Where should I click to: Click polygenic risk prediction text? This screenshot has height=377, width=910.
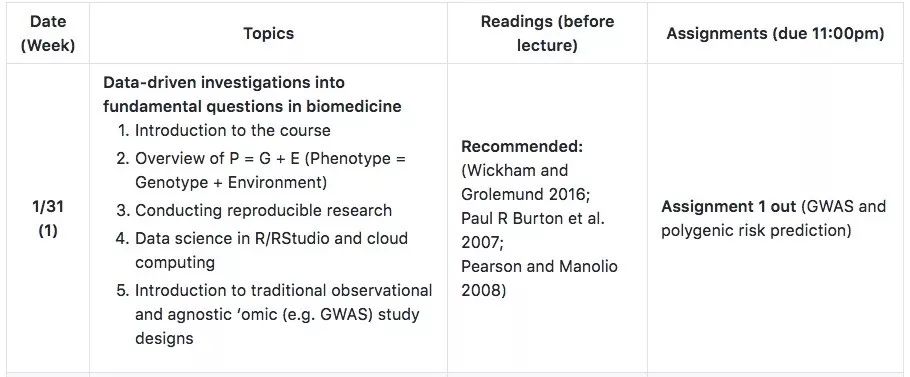coord(756,231)
